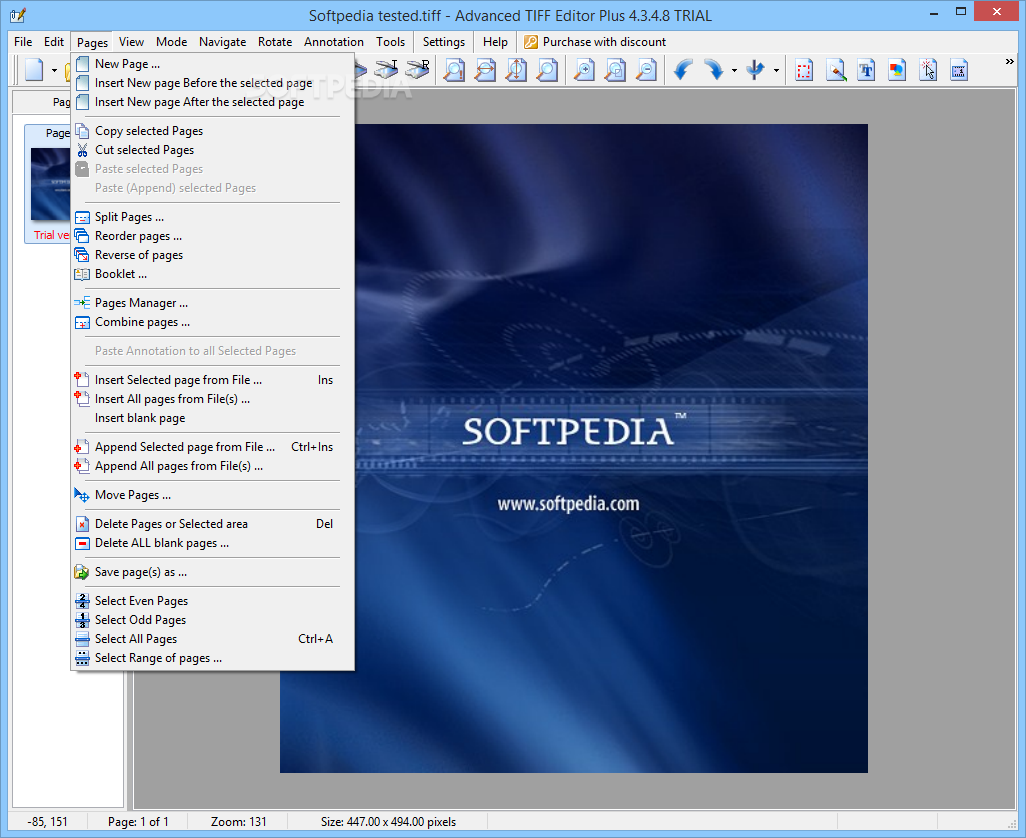Choose Save page(s) as...
The height and width of the screenshot is (838, 1026).
(x=213, y=572)
